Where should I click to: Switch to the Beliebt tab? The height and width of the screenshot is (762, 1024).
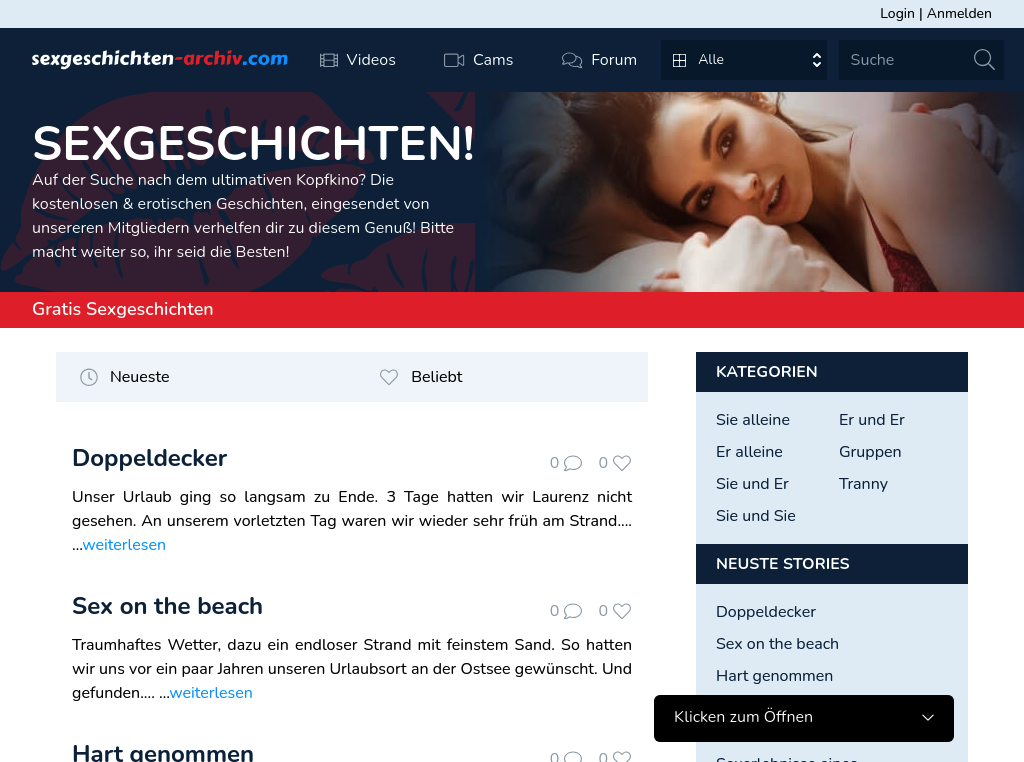436,377
